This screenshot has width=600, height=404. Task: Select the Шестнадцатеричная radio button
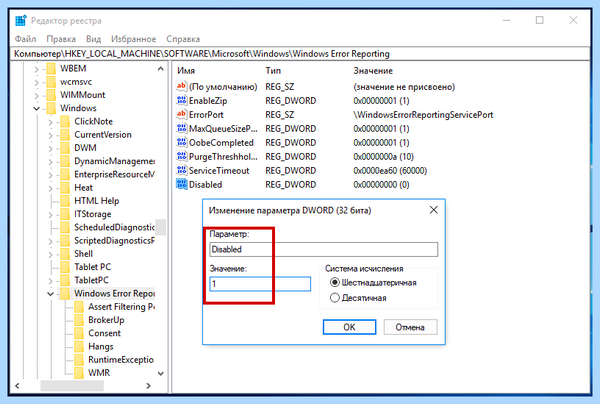pos(334,282)
